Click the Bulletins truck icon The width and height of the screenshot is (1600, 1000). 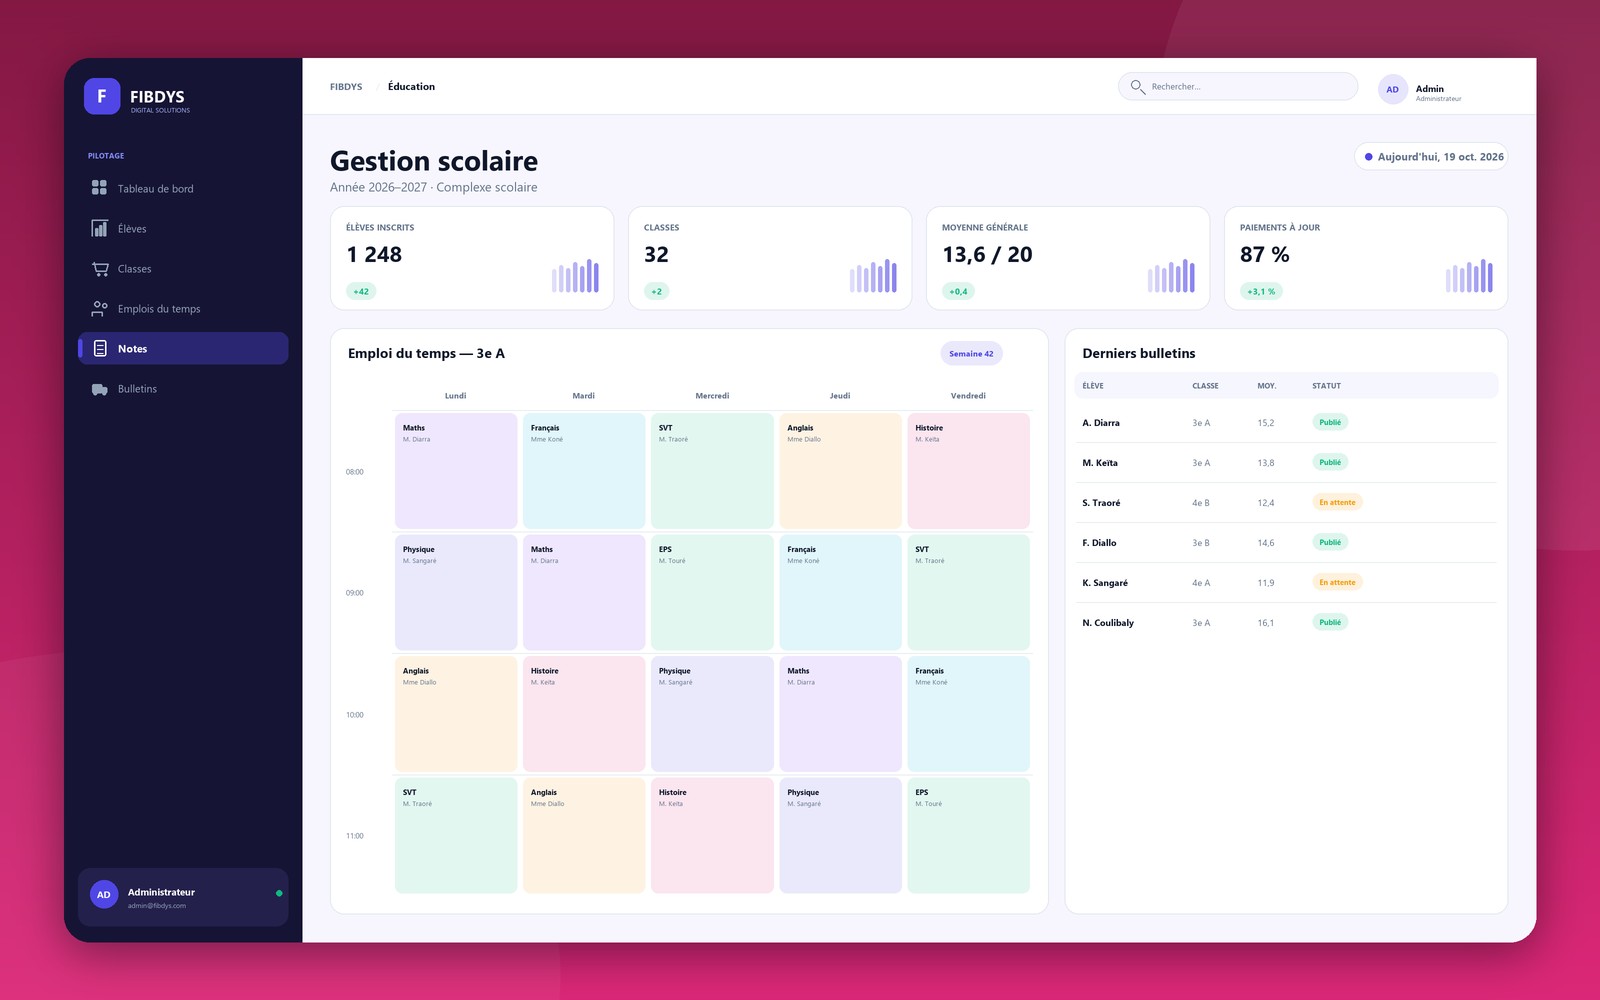pos(99,389)
